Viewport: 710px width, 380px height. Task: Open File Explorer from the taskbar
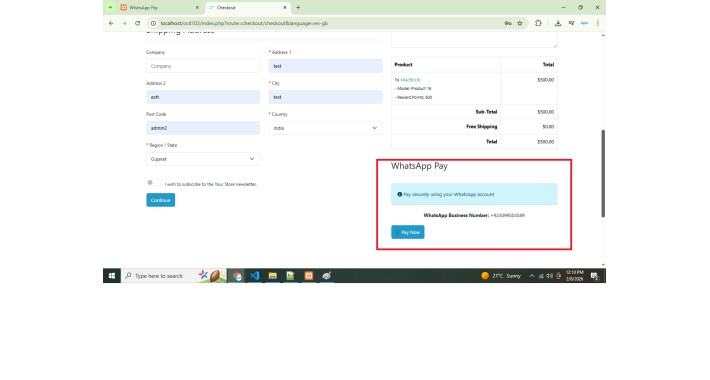[273, 276]
